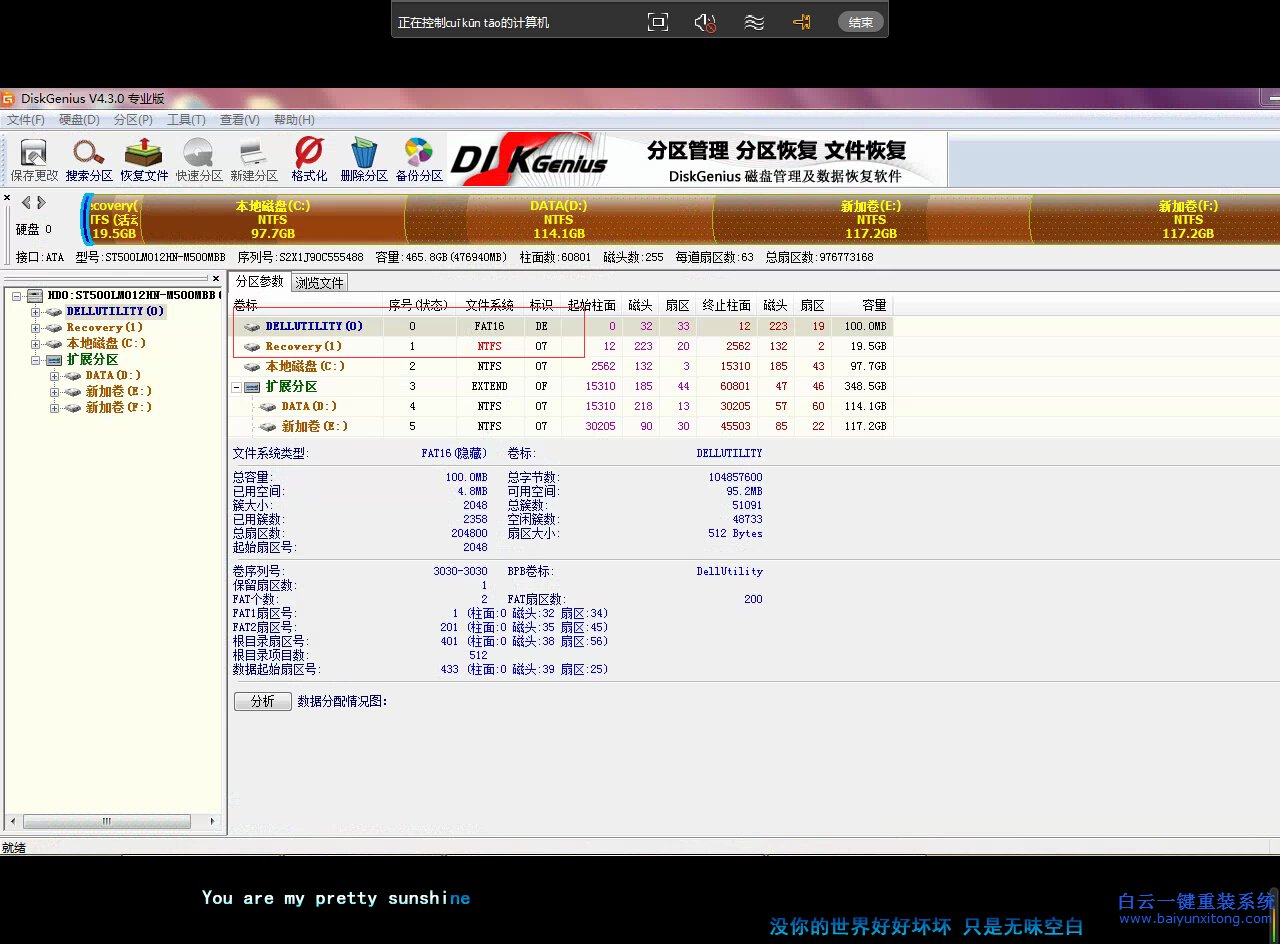Image resolution: width=1280 pixels, height=944 pixels.
Task: Click the 保存更改 (Save Changes) toolbar icon
Action: pos(31,159)
